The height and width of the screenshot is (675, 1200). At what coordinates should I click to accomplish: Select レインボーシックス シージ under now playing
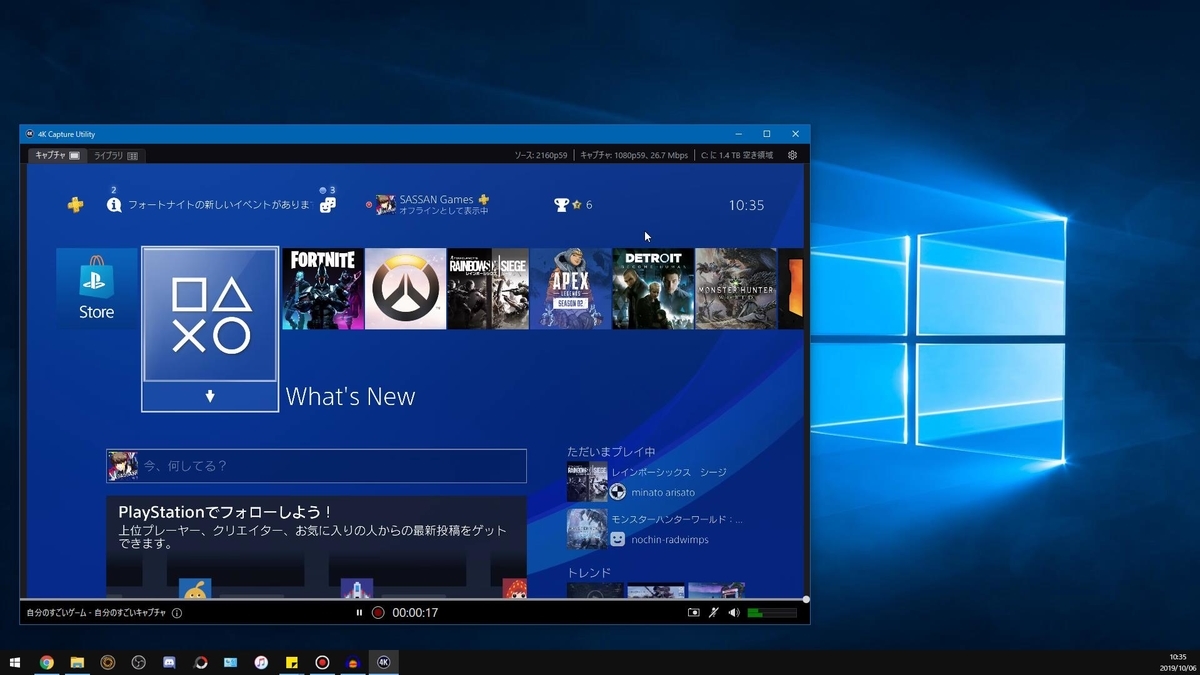[668, 472]
